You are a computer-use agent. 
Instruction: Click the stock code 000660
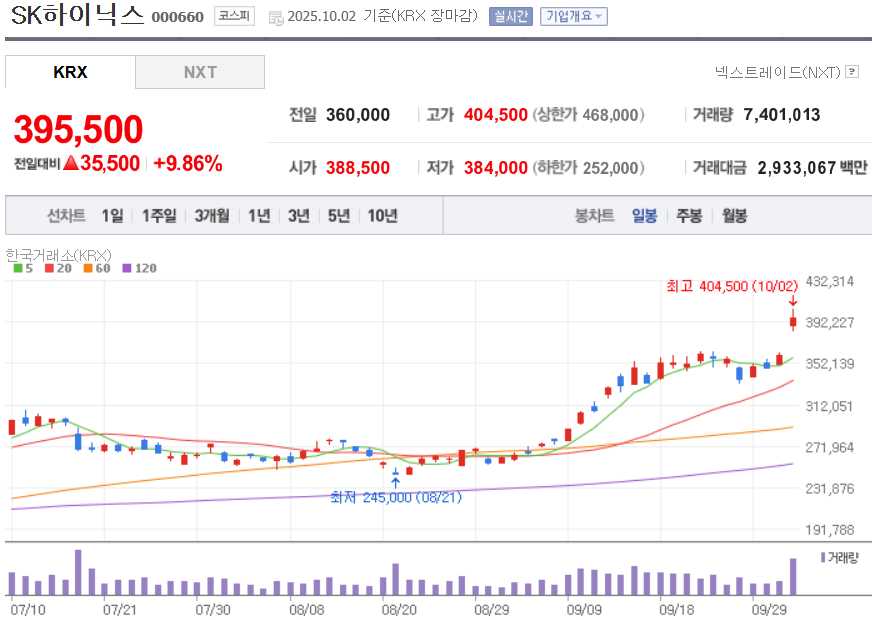click(x=177, y=17)
